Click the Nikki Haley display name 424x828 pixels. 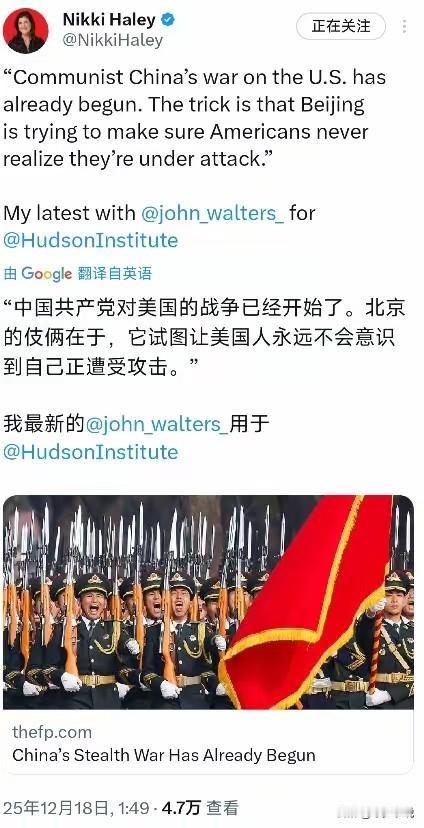pyautogui.click(x=109, y=20)
